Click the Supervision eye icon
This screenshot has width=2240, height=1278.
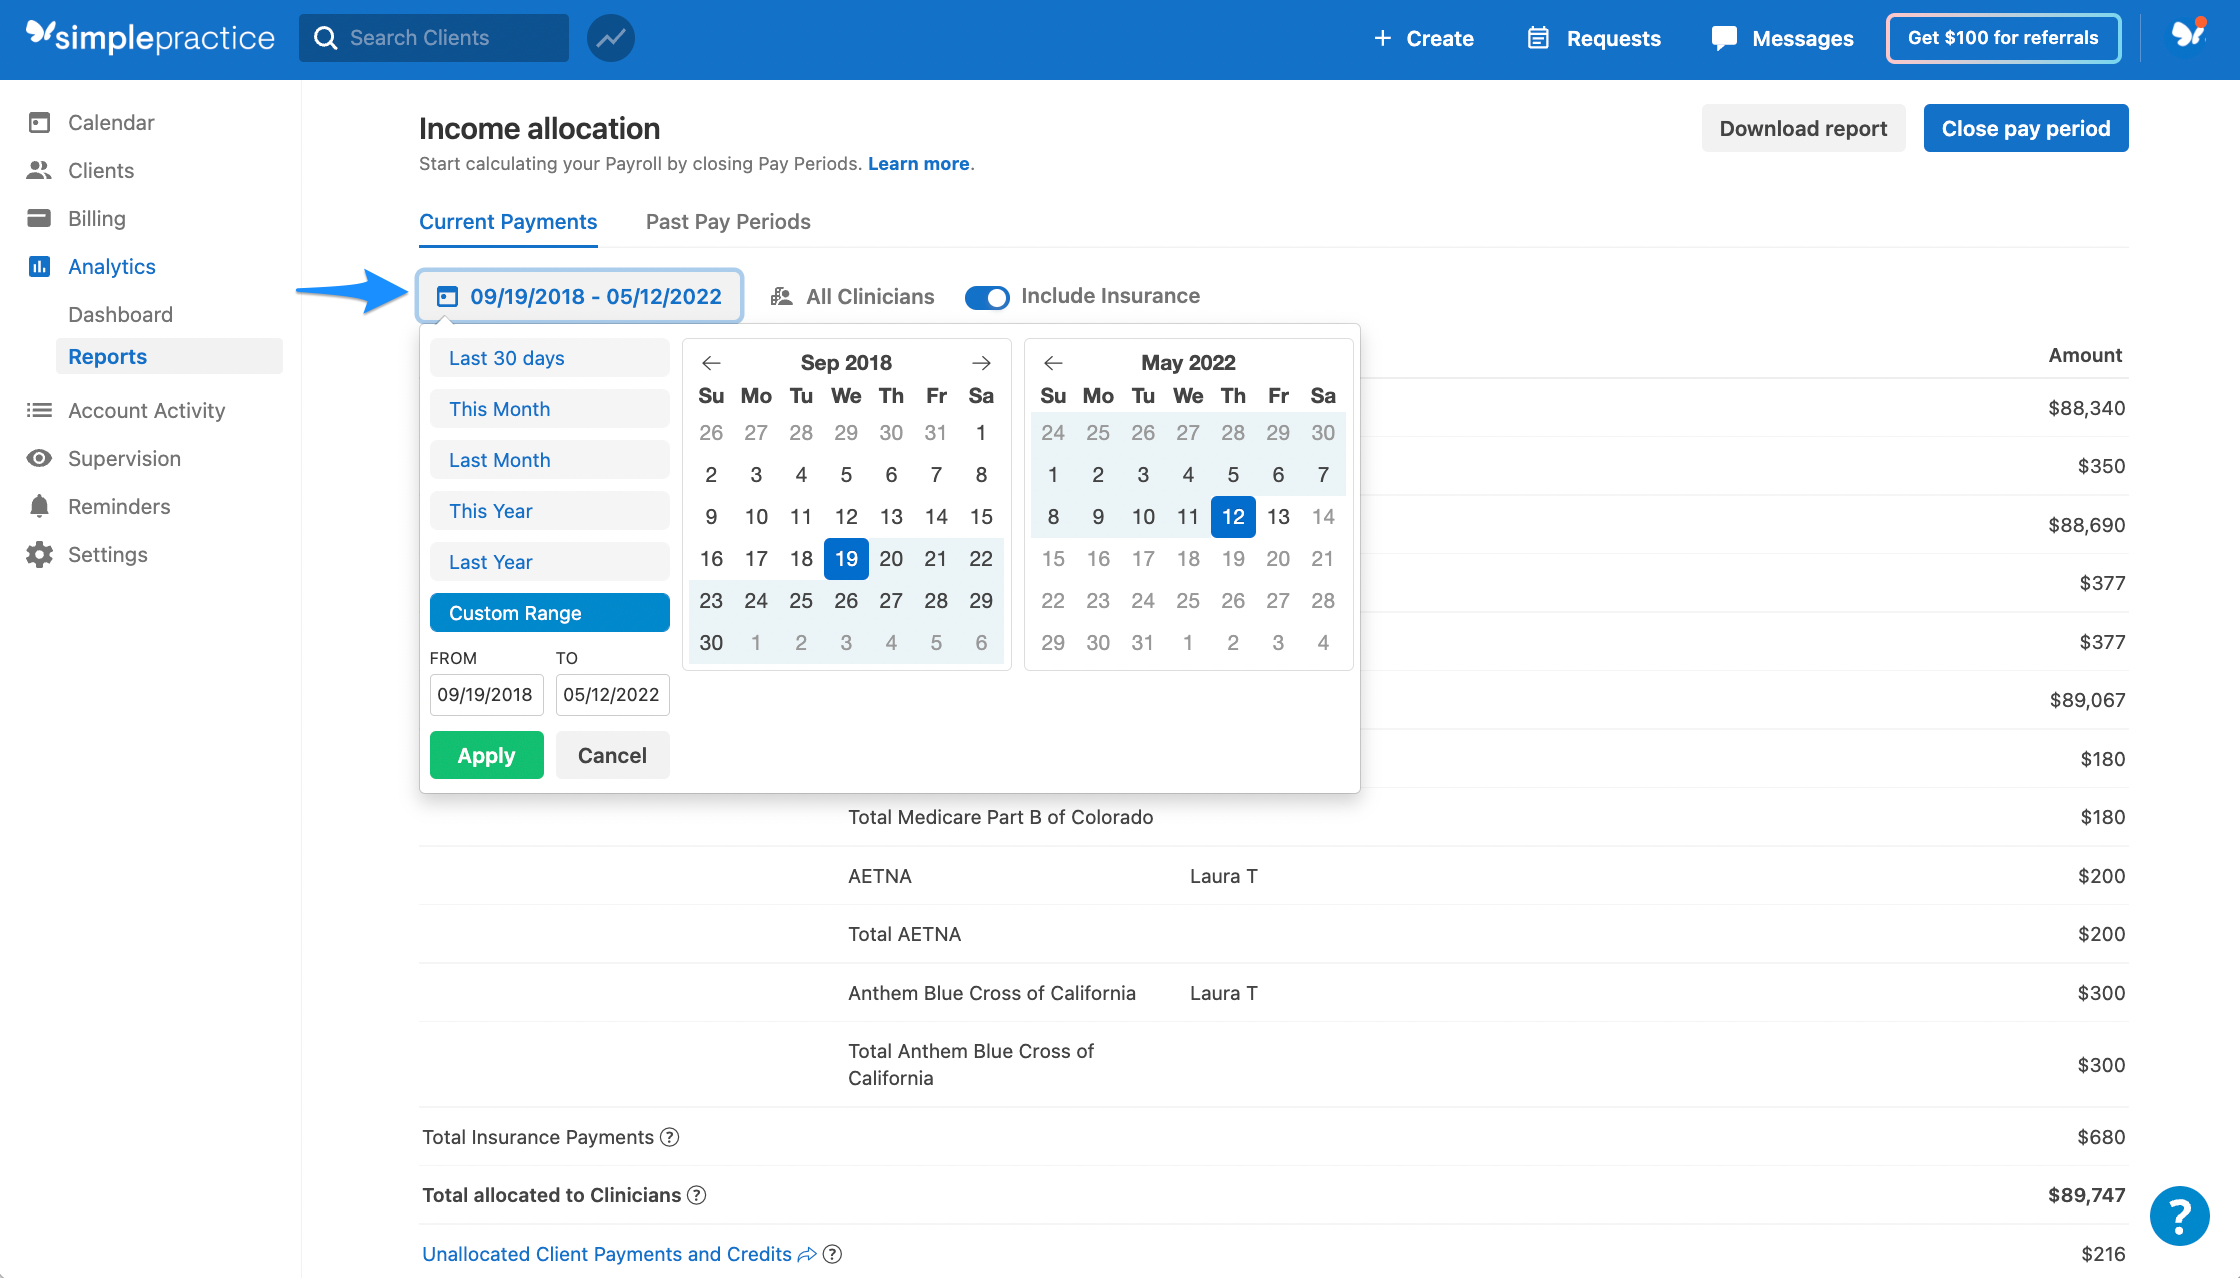coord(39,458)
